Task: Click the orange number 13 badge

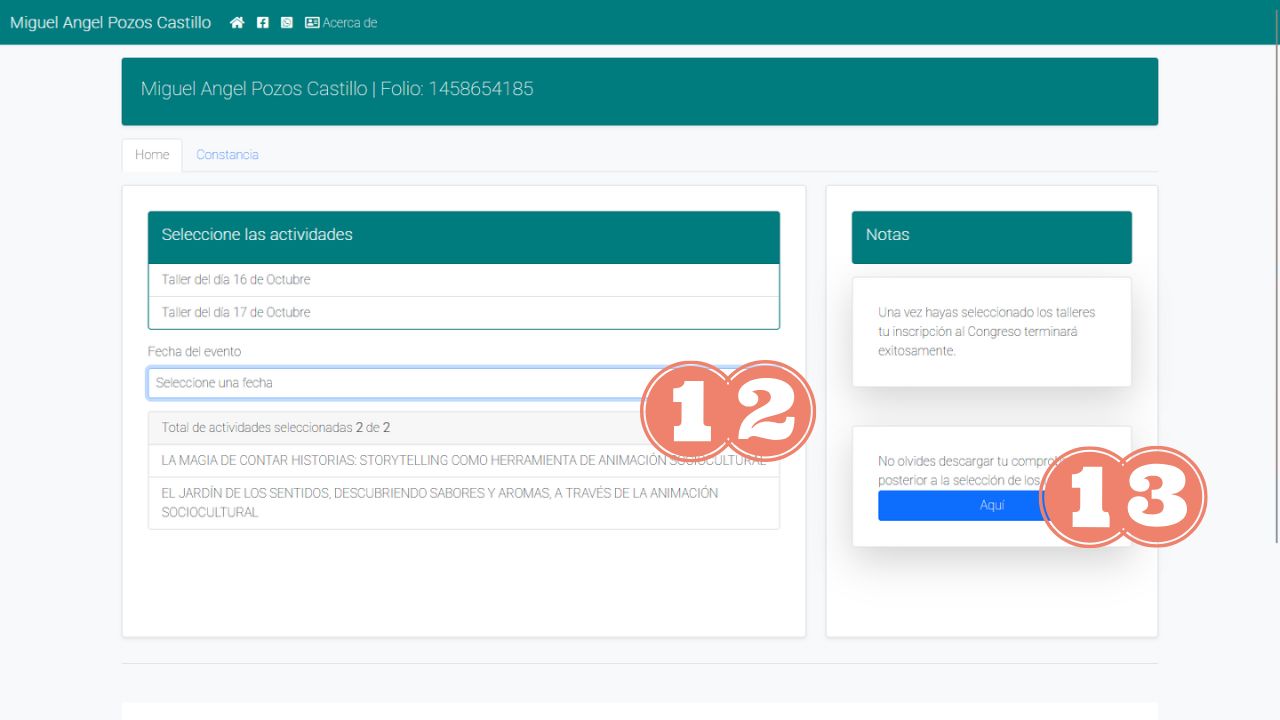Action: (1123, 497)
